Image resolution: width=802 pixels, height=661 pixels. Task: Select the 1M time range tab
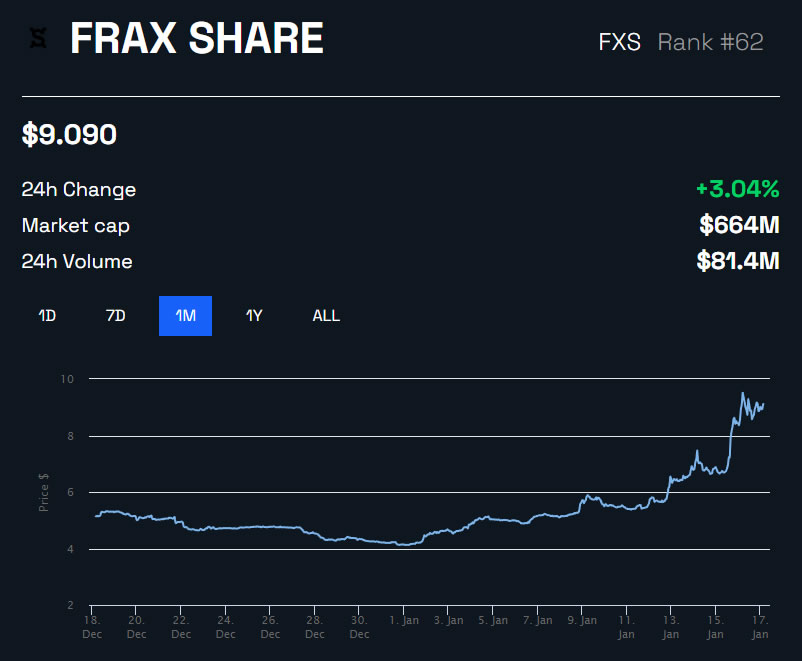pyautogui.click(x=185, y=316)
